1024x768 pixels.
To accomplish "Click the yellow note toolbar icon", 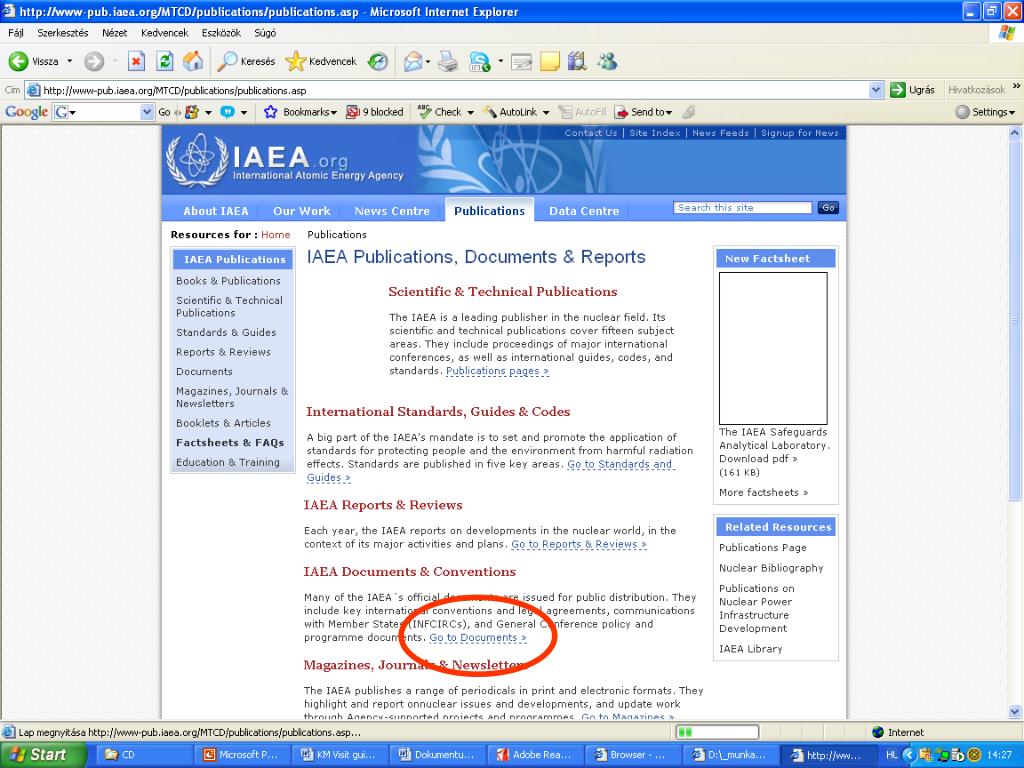I will pos(550,61).
